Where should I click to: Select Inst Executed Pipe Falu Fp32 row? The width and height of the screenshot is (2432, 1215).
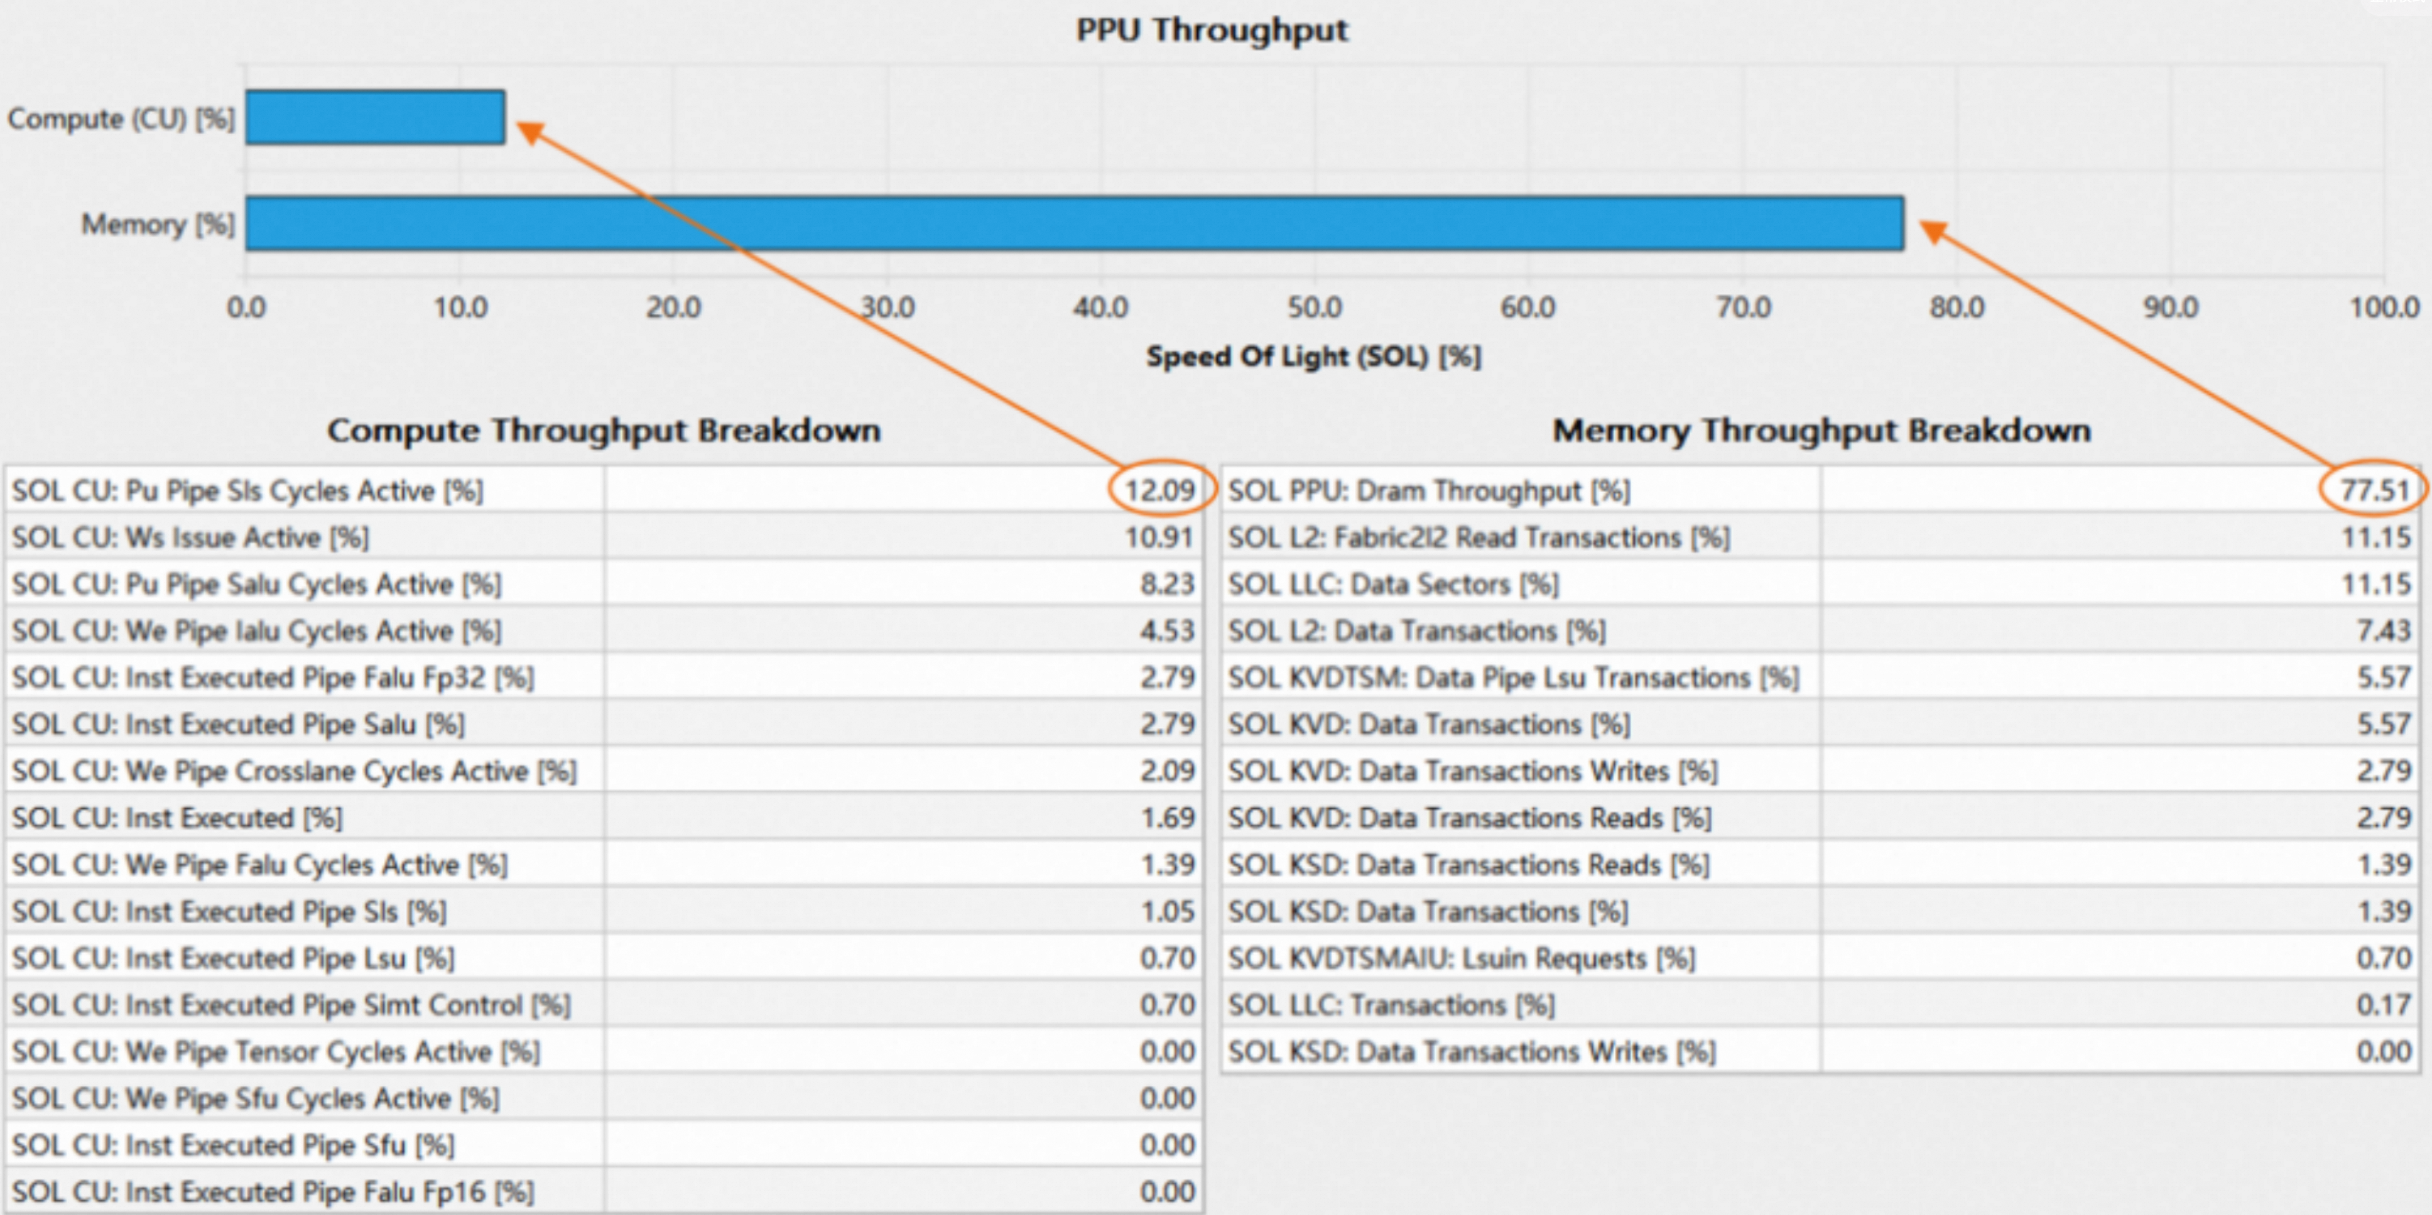click(272, 678)
